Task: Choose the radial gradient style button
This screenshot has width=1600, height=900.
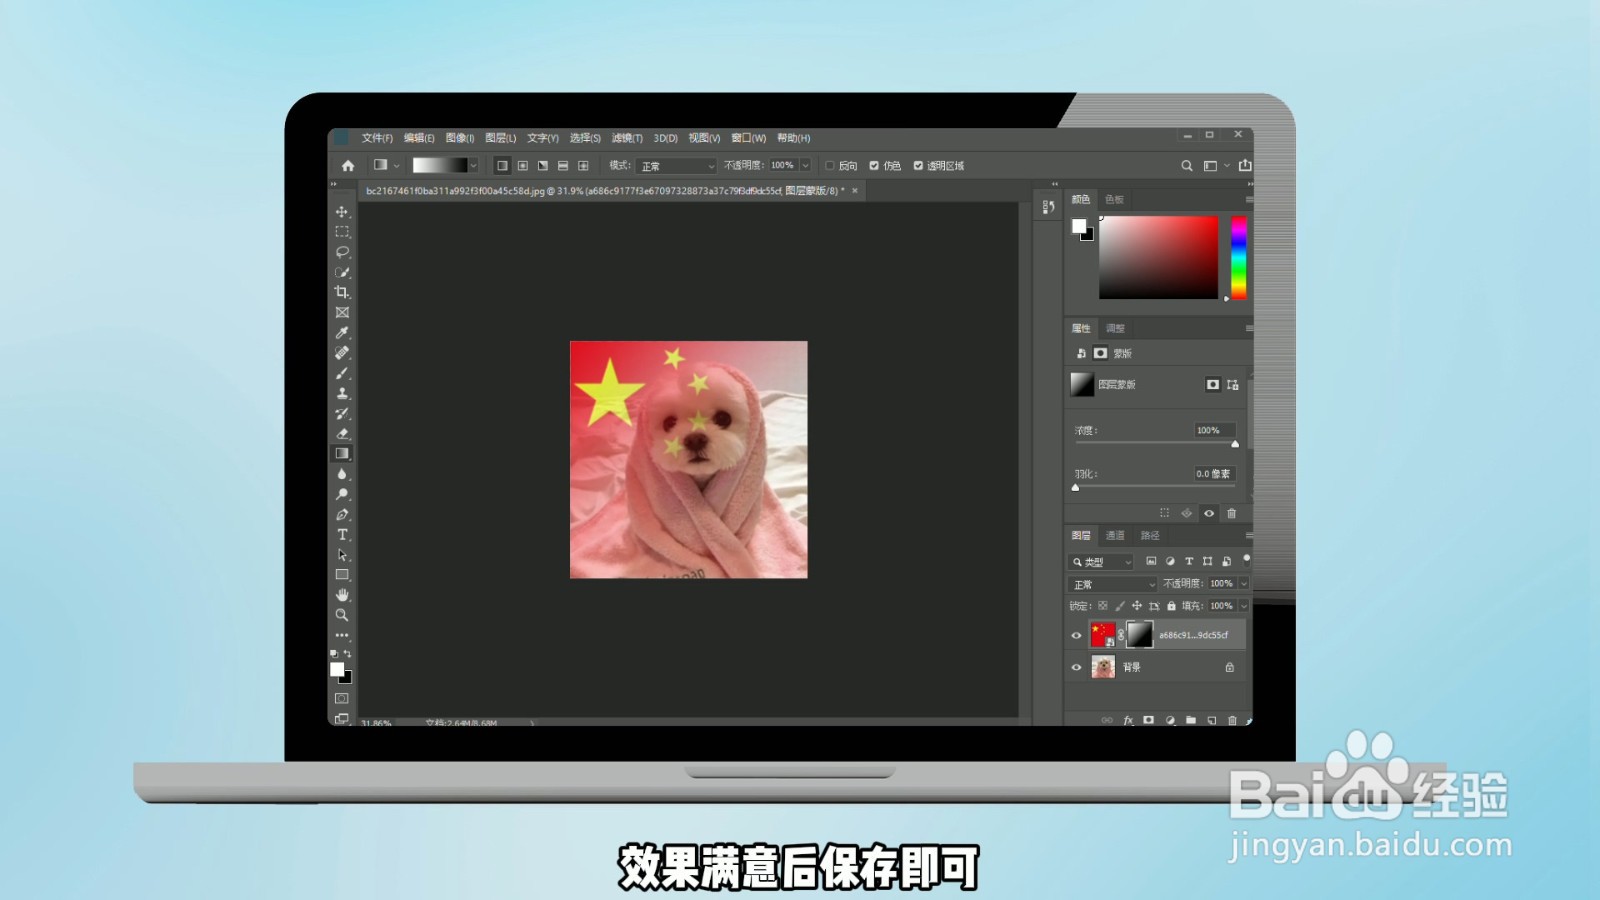Action: [x=522, y=166]
